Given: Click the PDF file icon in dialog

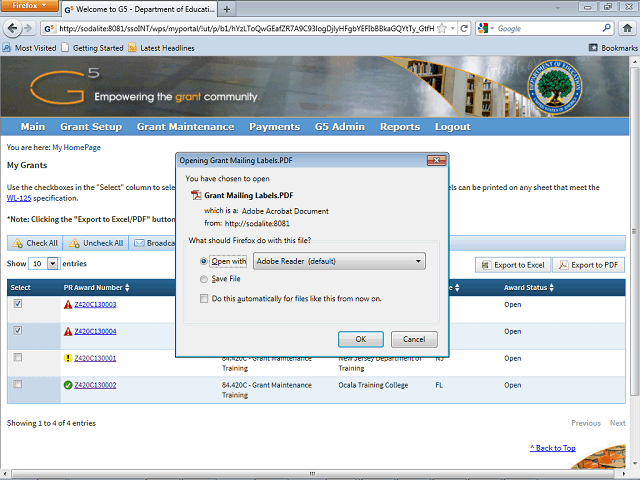Looking at the screenshot, I should 196,195.
